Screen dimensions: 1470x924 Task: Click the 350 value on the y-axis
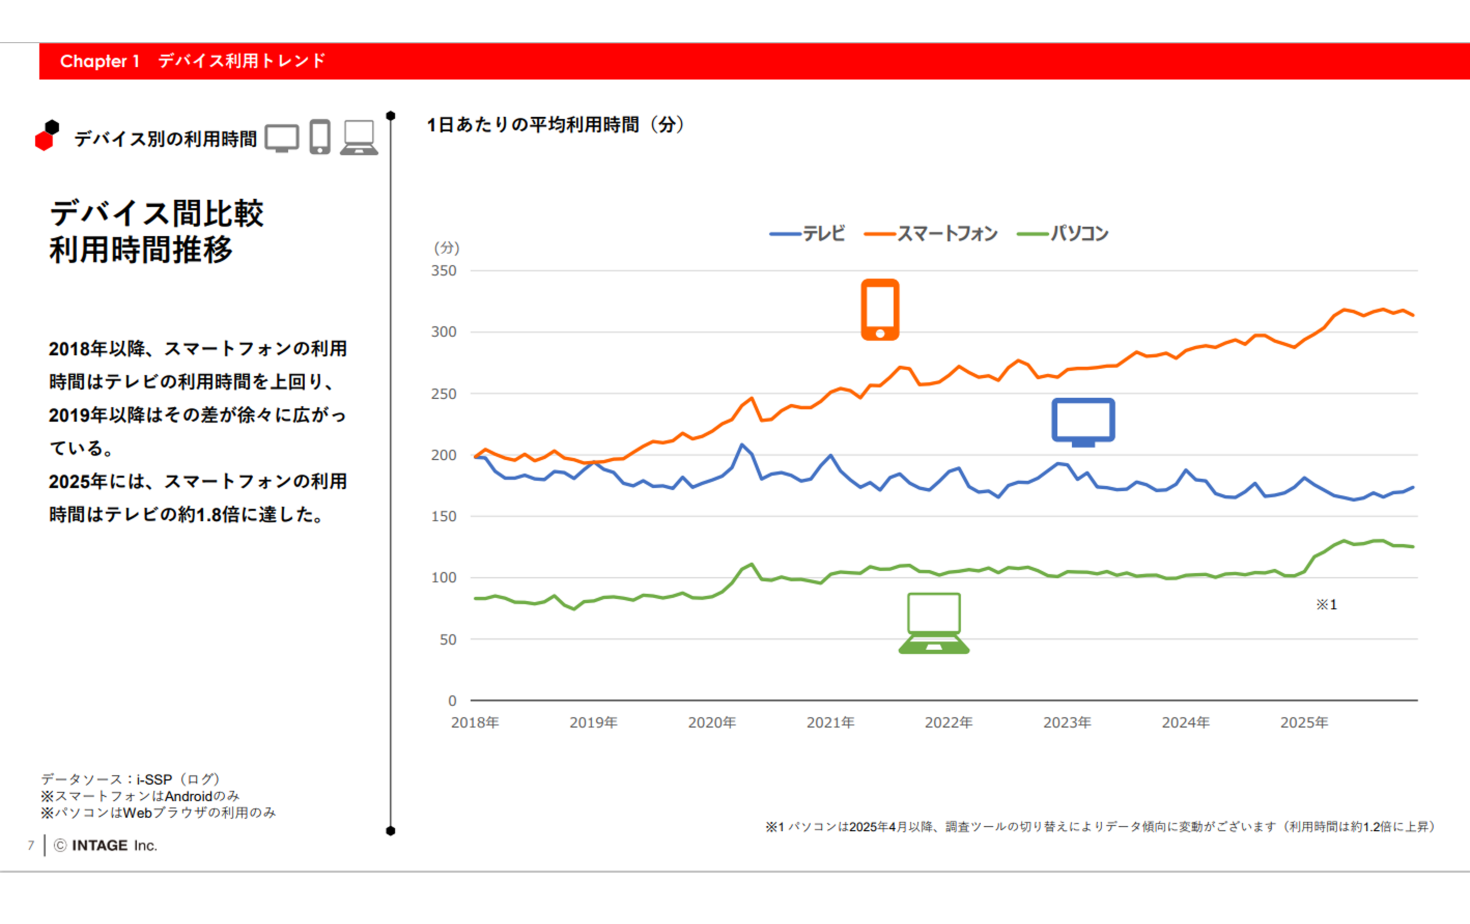[443, 271]
